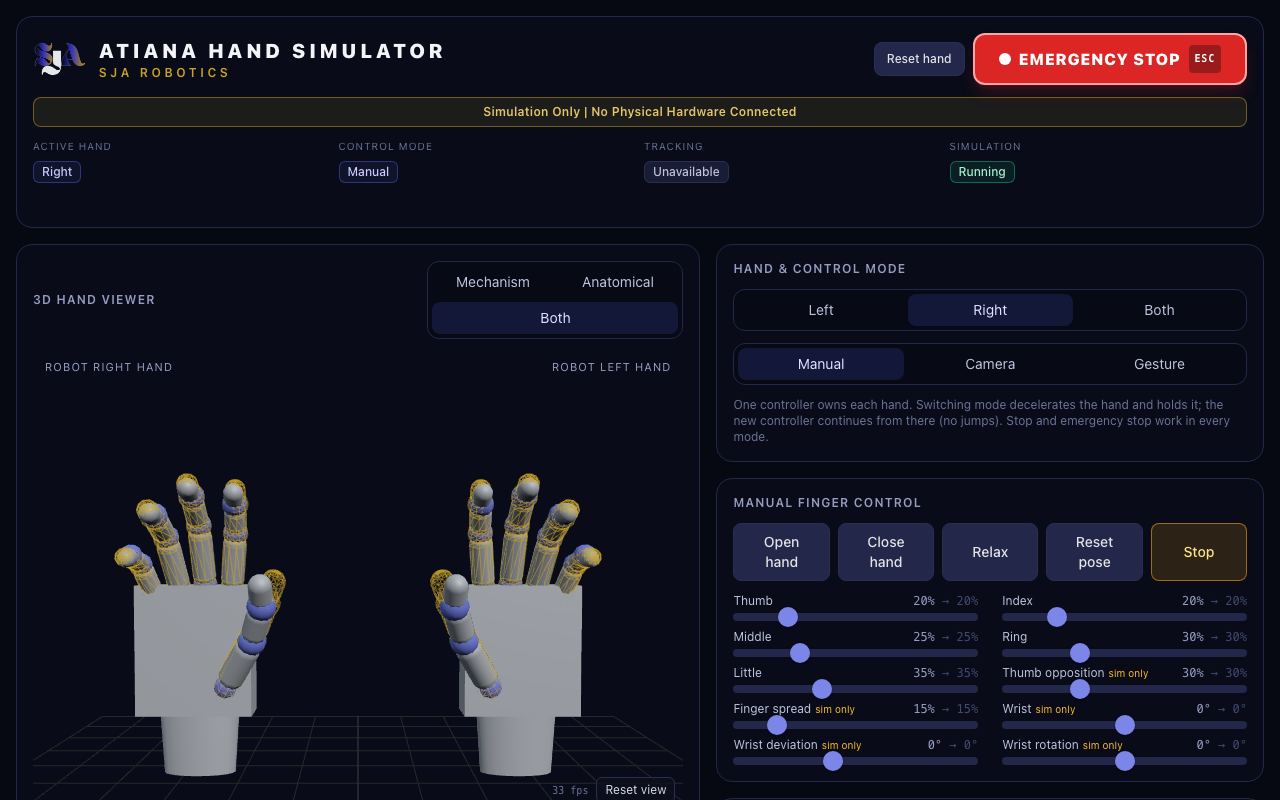Click the Simulation Only warning banner

pyautogui.click(x=640, y=112)
